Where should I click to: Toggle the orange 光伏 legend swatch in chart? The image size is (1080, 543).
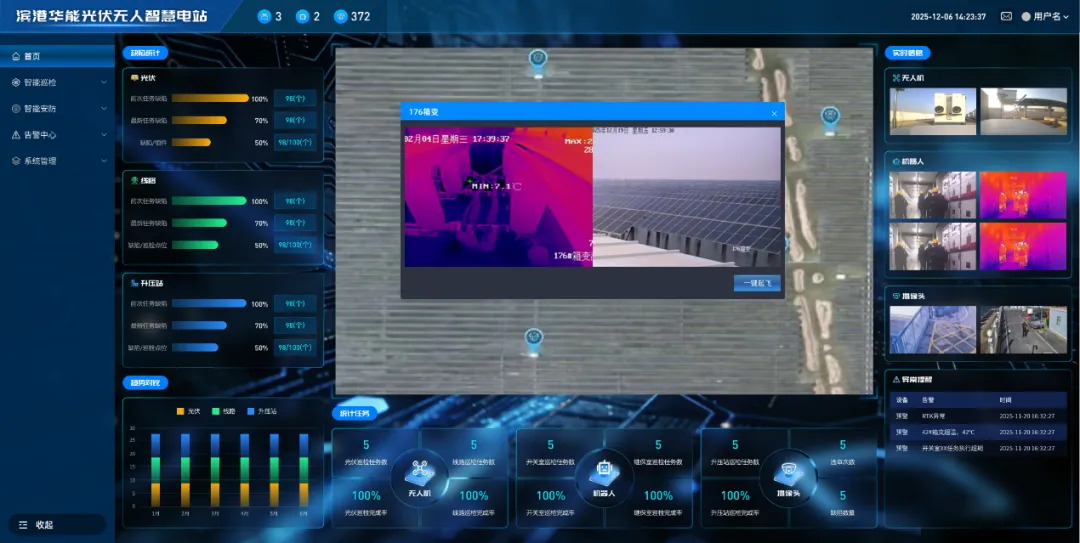pyautogui.click(x=180, y=411)
